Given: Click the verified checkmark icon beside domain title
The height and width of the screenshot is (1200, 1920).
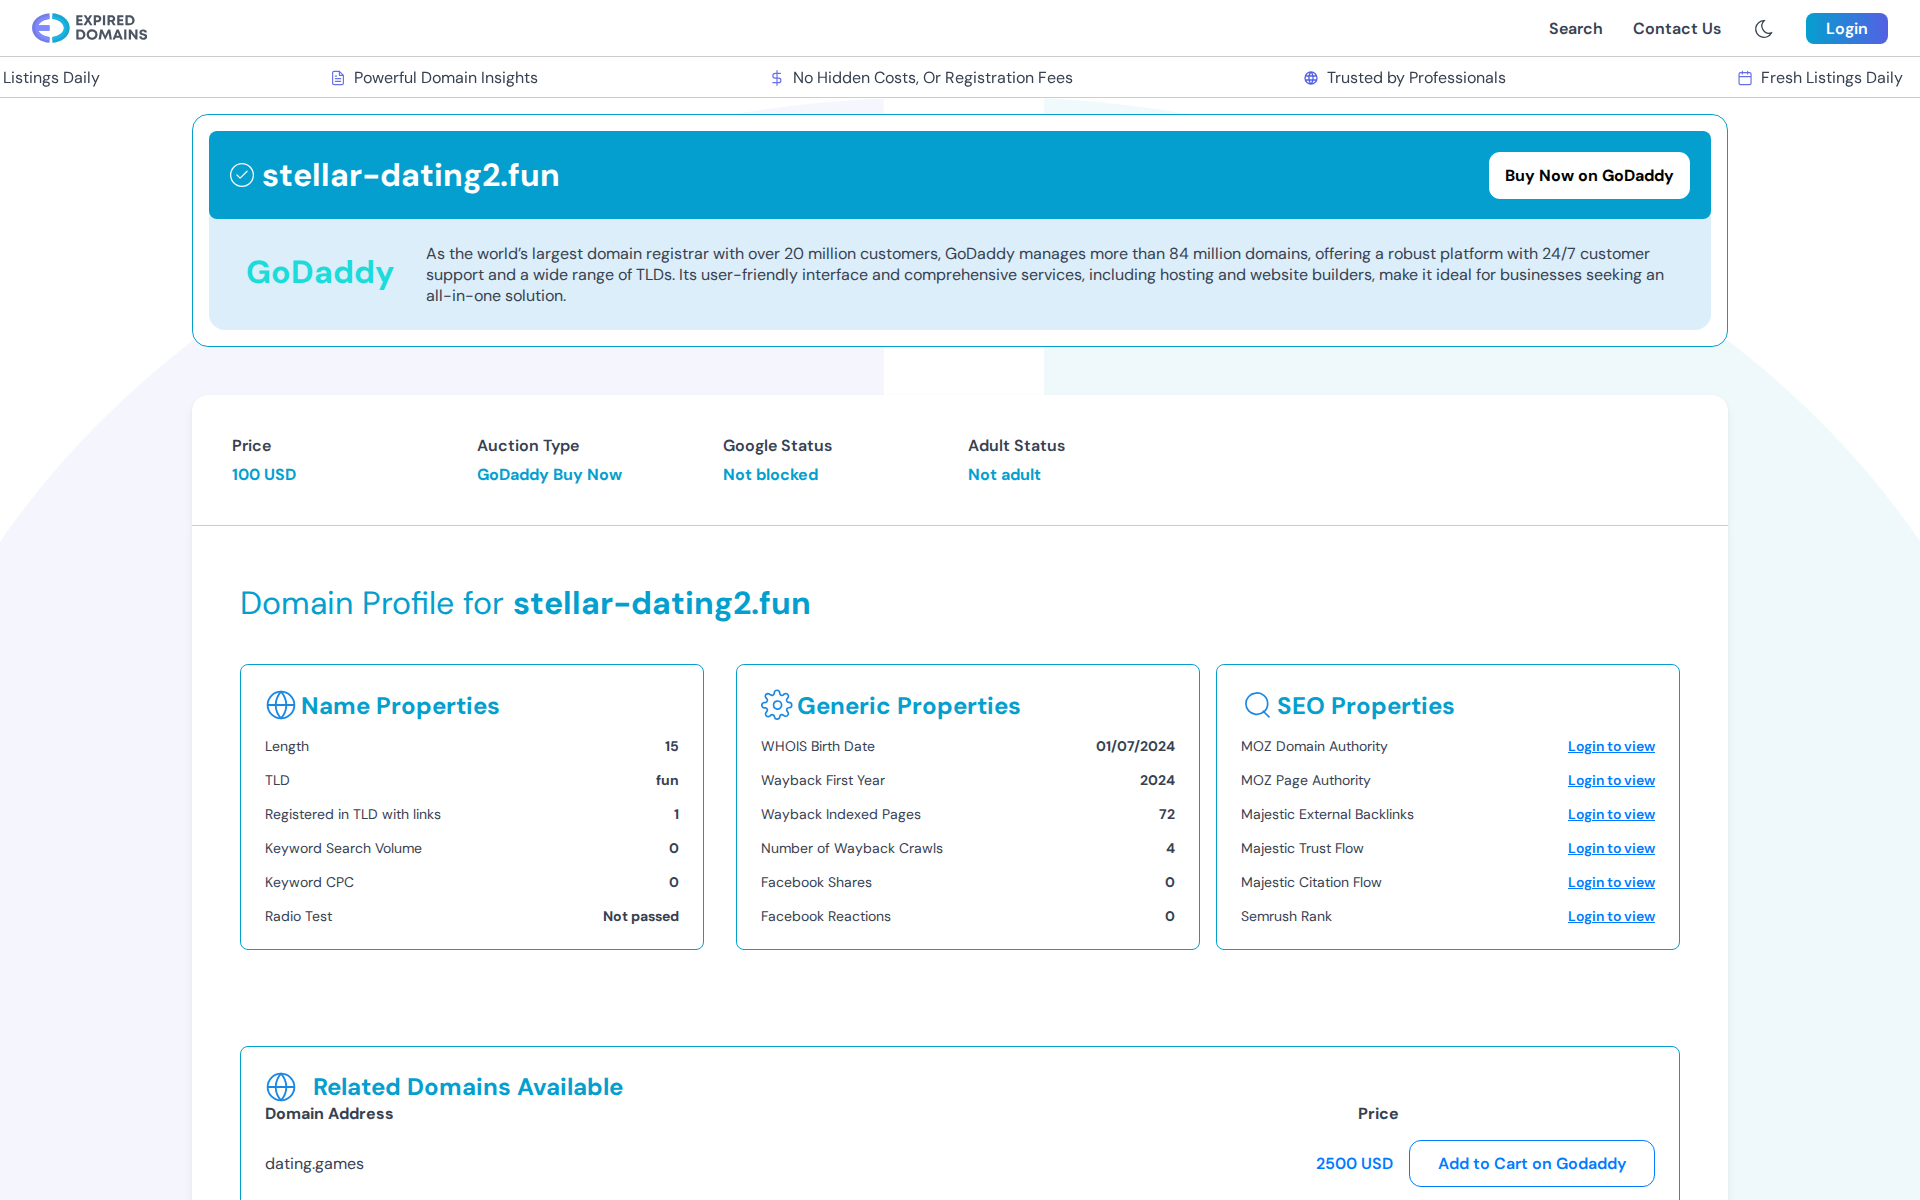Looking at the screenshot, I should click(x=242, y=175).
